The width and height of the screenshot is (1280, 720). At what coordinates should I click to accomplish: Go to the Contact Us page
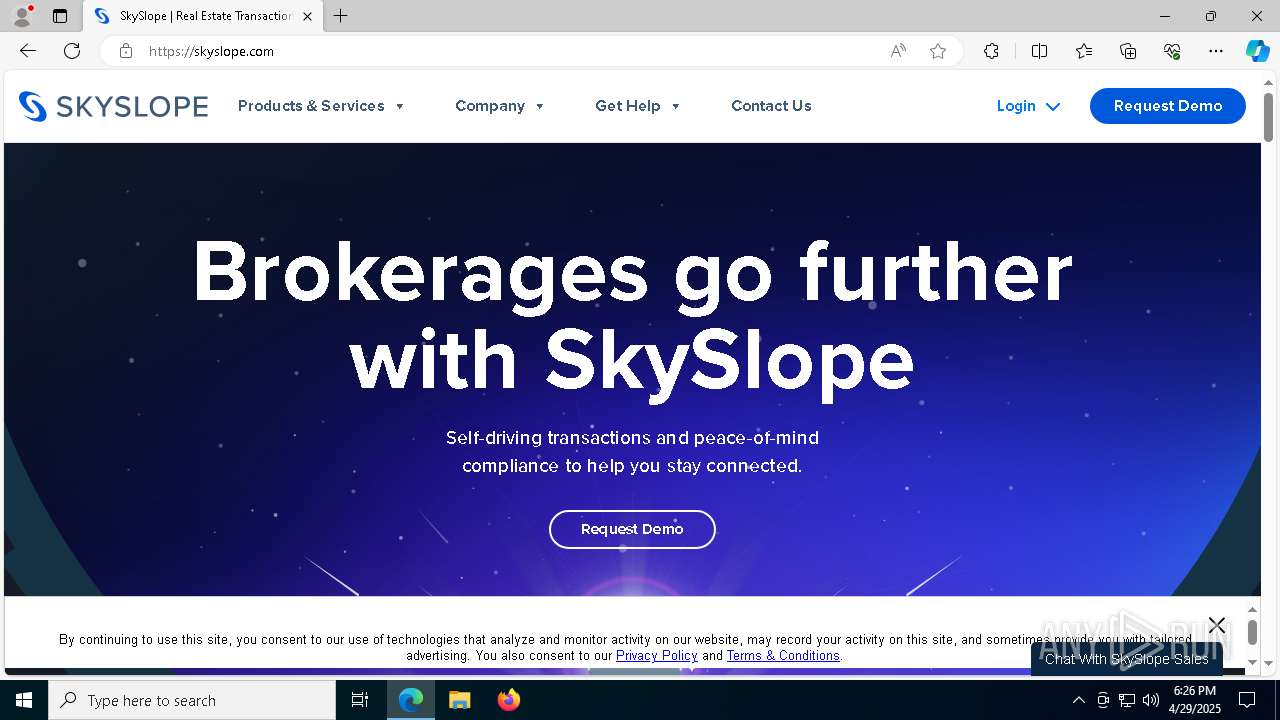(771, 106)
